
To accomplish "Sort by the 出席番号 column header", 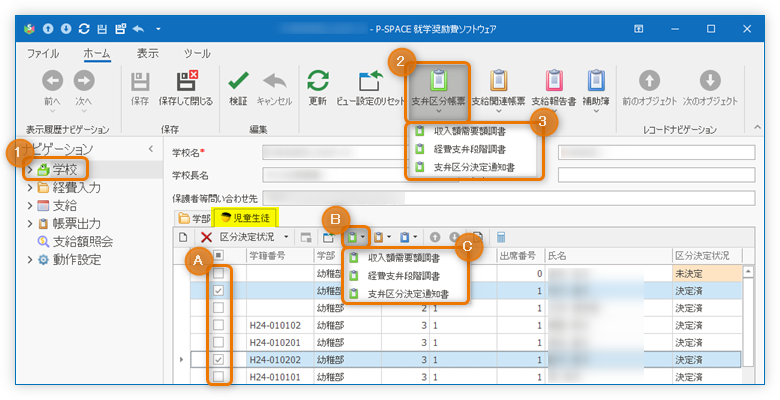I will tap(520, 256).
